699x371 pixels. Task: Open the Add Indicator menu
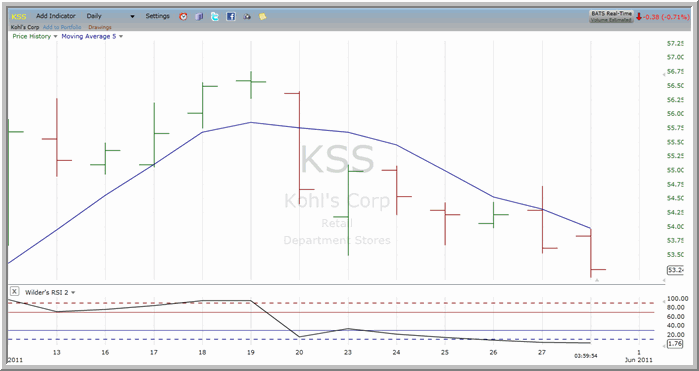point(56,16)
